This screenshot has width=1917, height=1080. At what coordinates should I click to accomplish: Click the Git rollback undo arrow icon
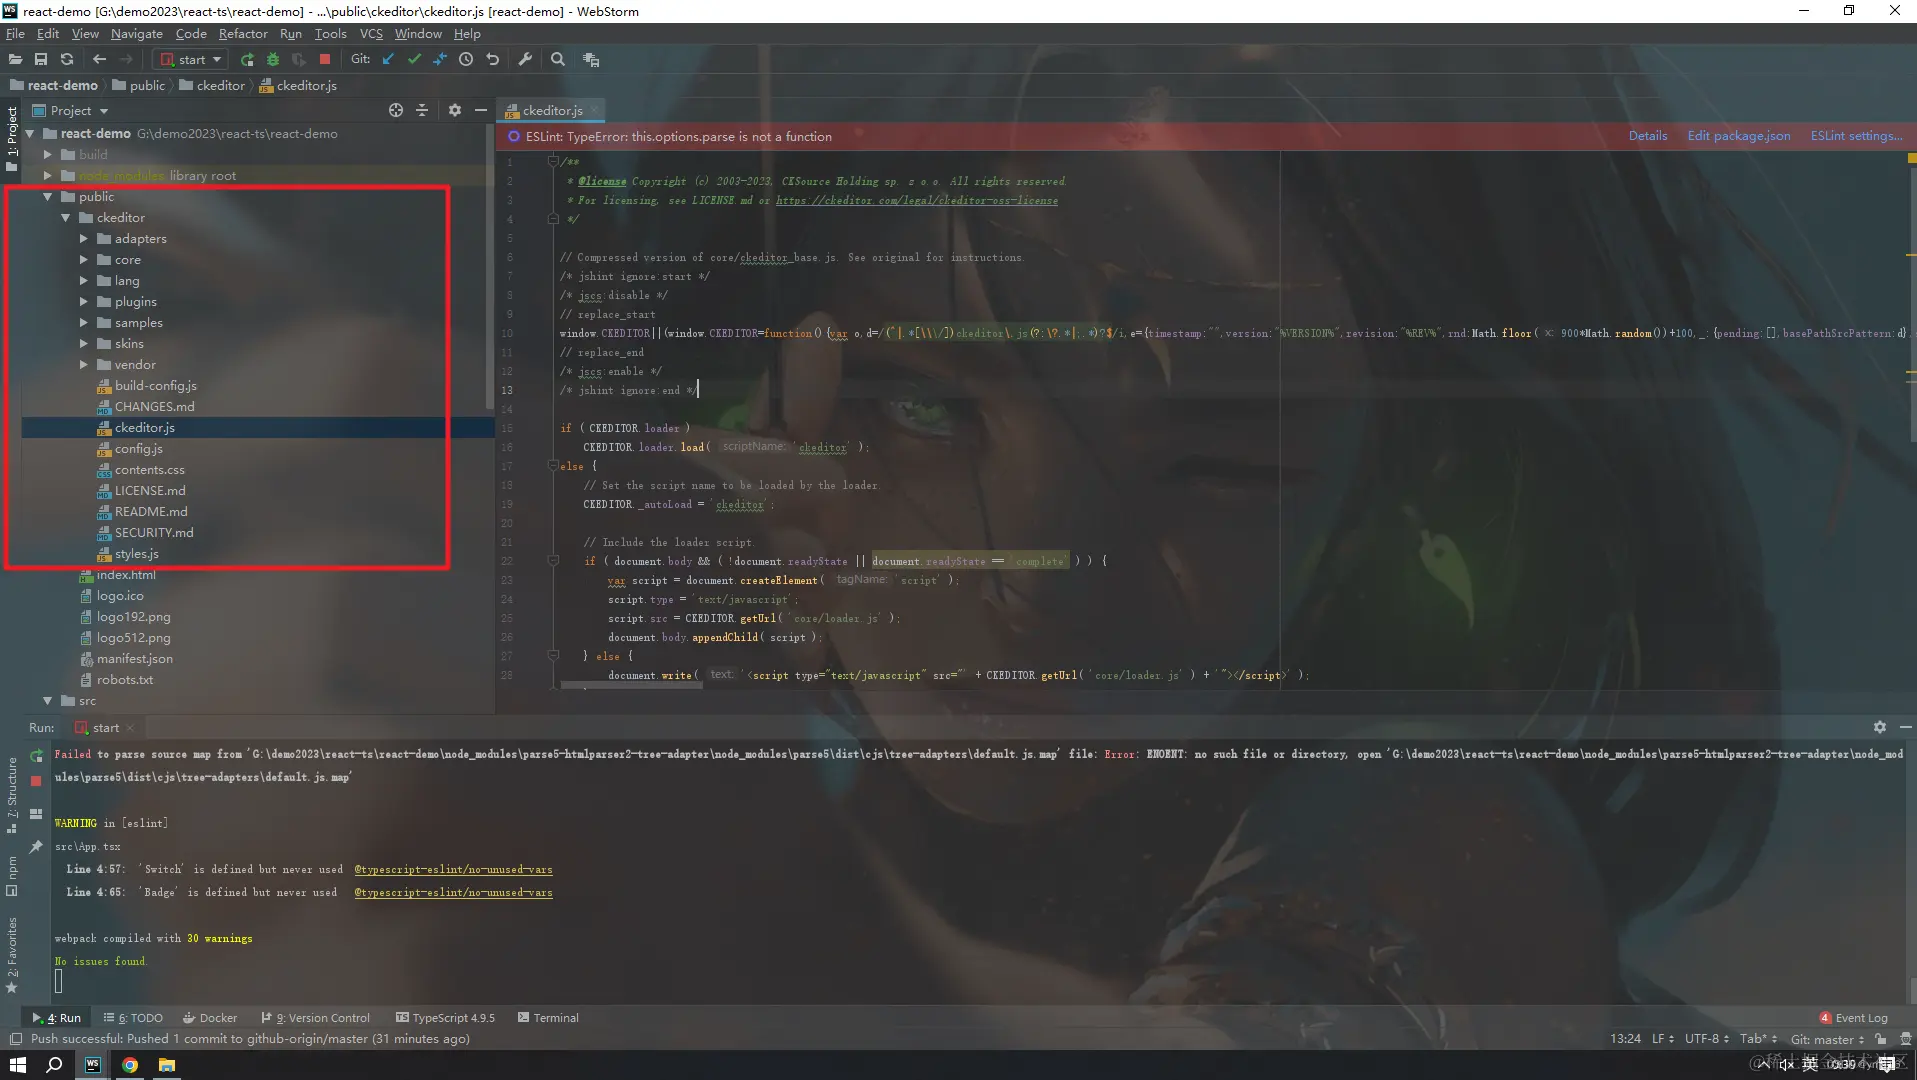pyautogui.click(x=492, y=60)
